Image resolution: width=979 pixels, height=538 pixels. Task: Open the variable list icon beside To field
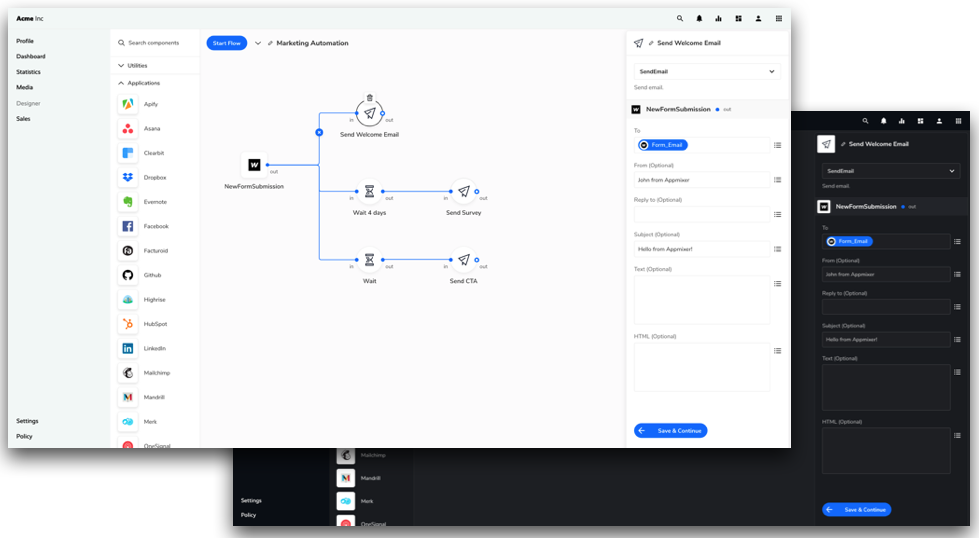[x=777, y=145]
